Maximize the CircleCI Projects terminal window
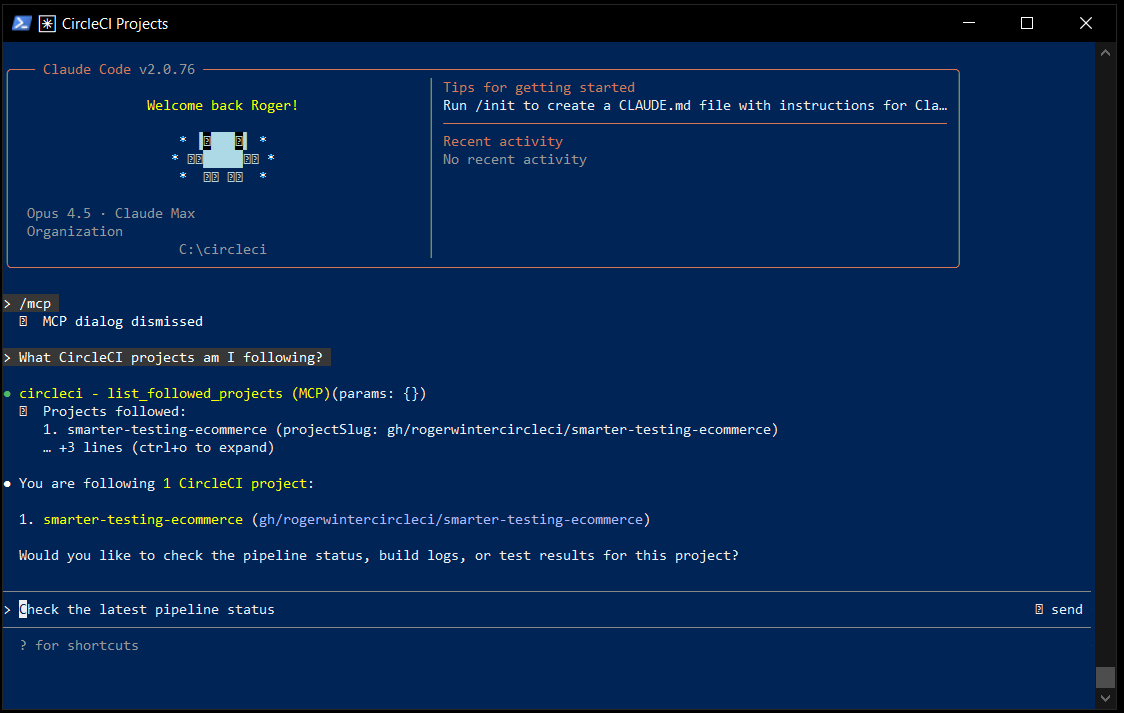The width and height of the screenshot is (1124, 713). pos(1027,23)
